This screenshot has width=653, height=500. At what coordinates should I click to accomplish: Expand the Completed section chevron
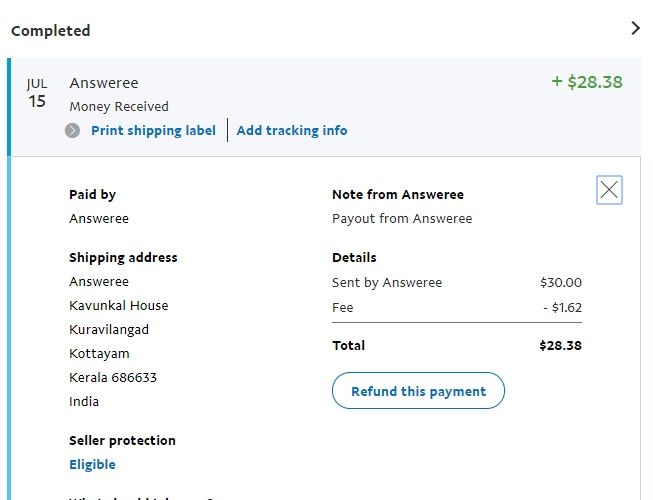(x=635, y=28)
